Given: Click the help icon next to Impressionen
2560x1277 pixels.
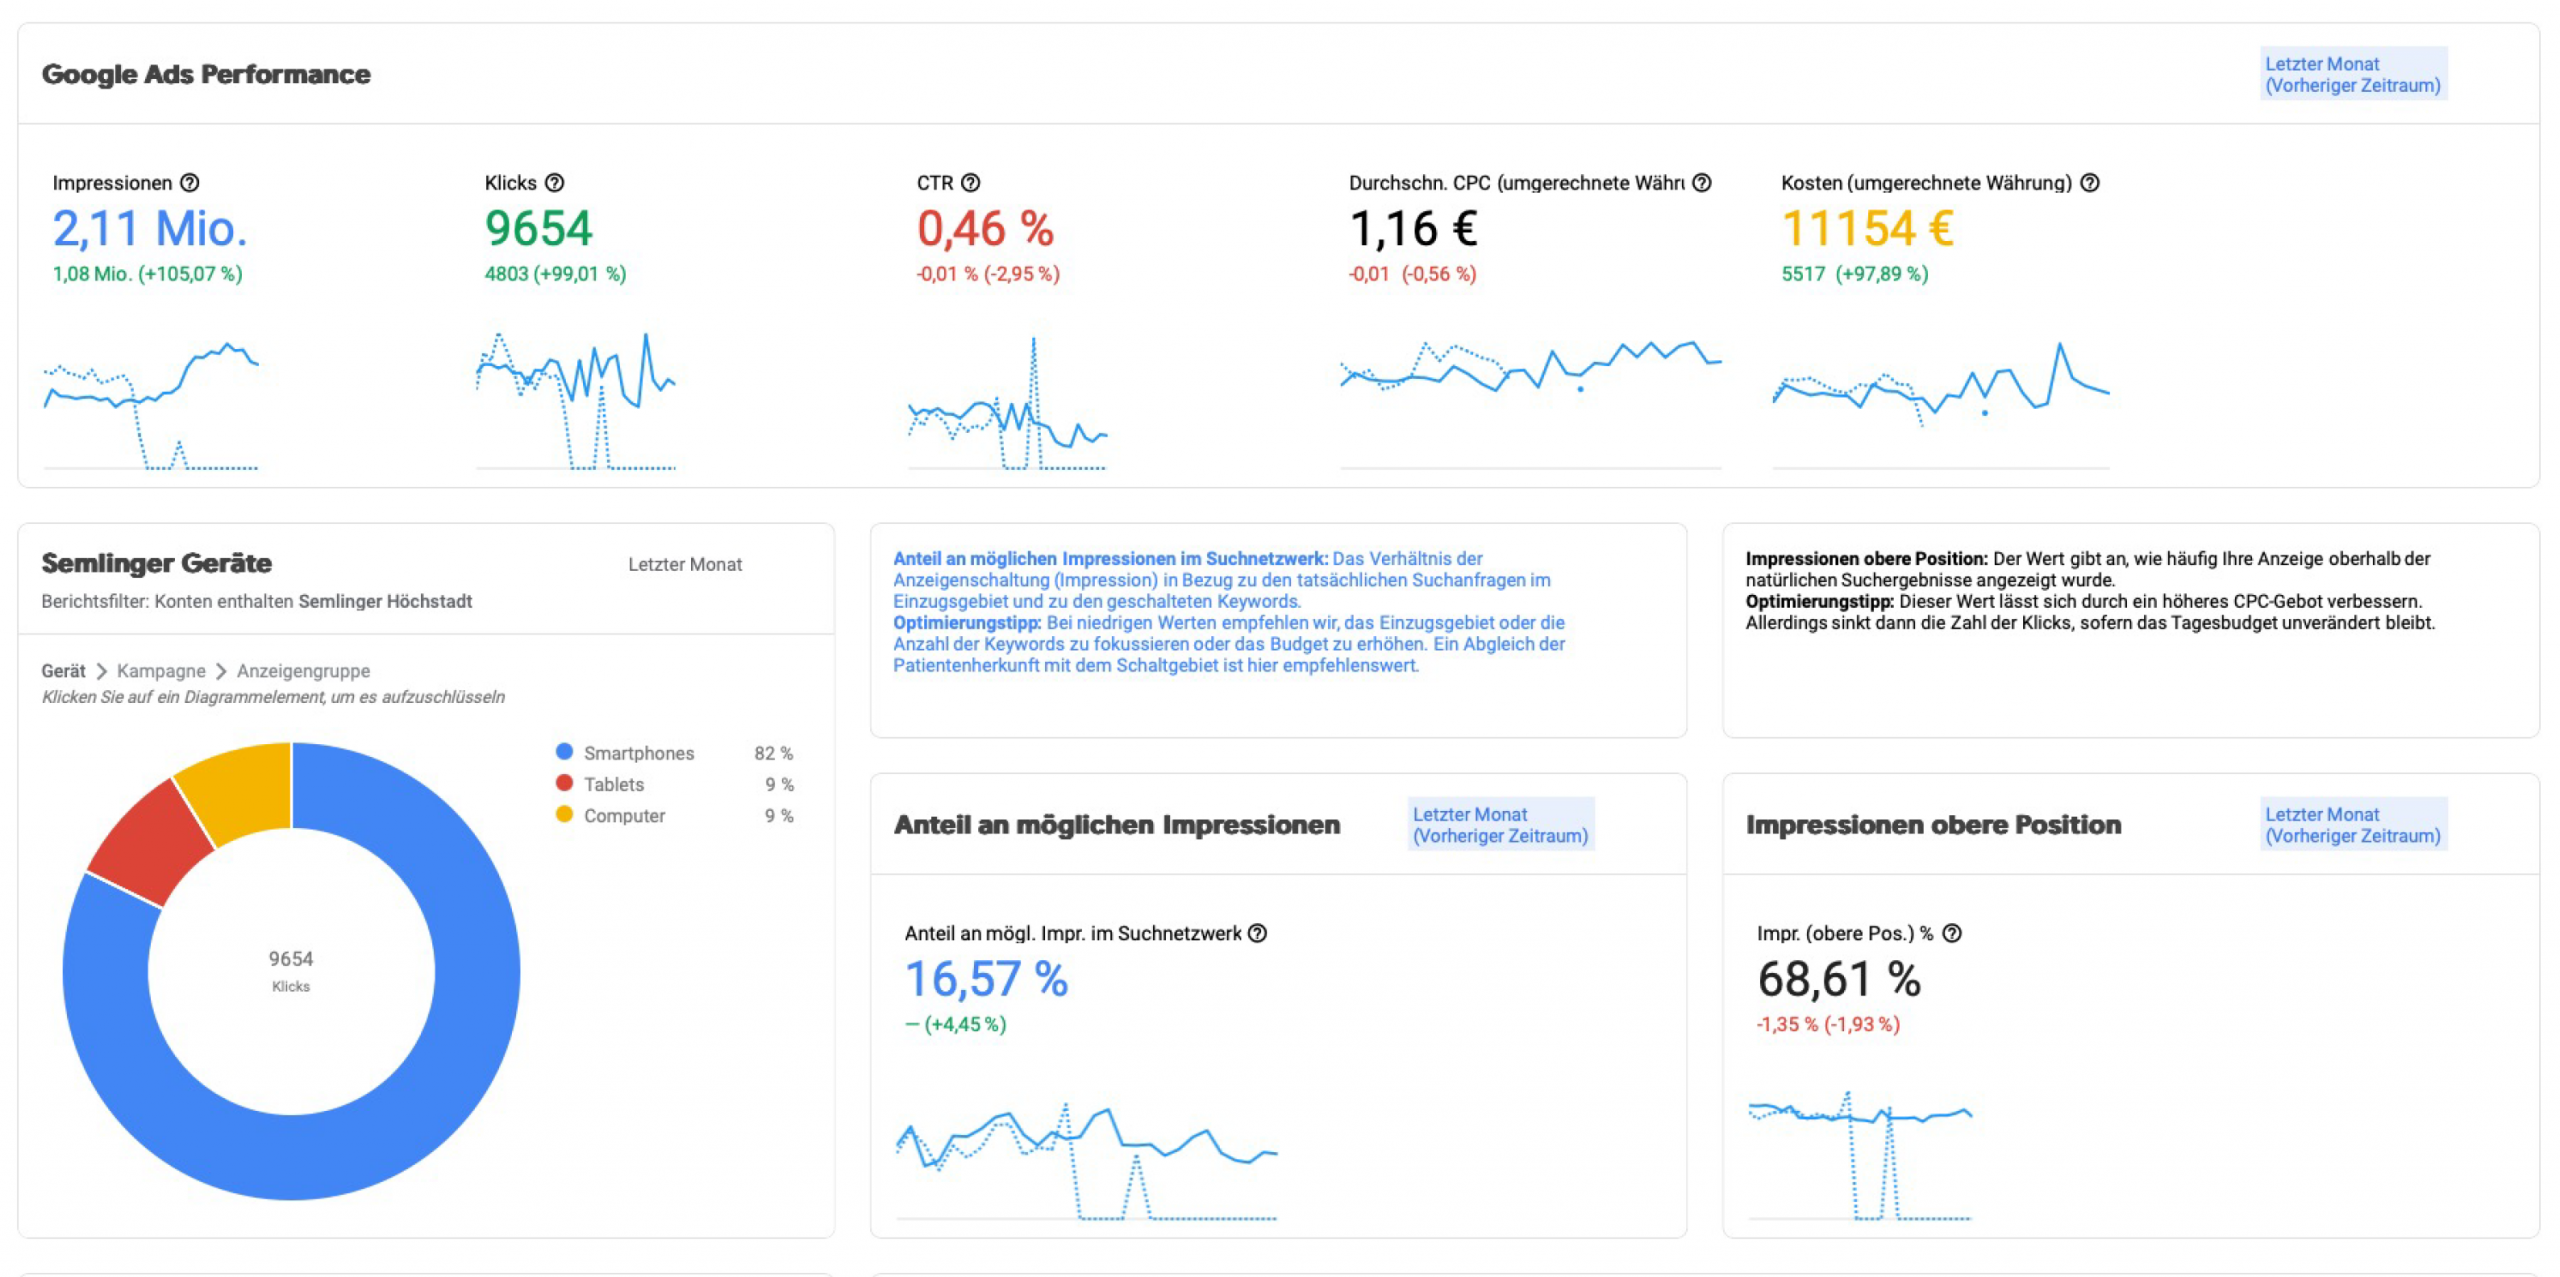Looking at the screenshot, I should 190,183.
